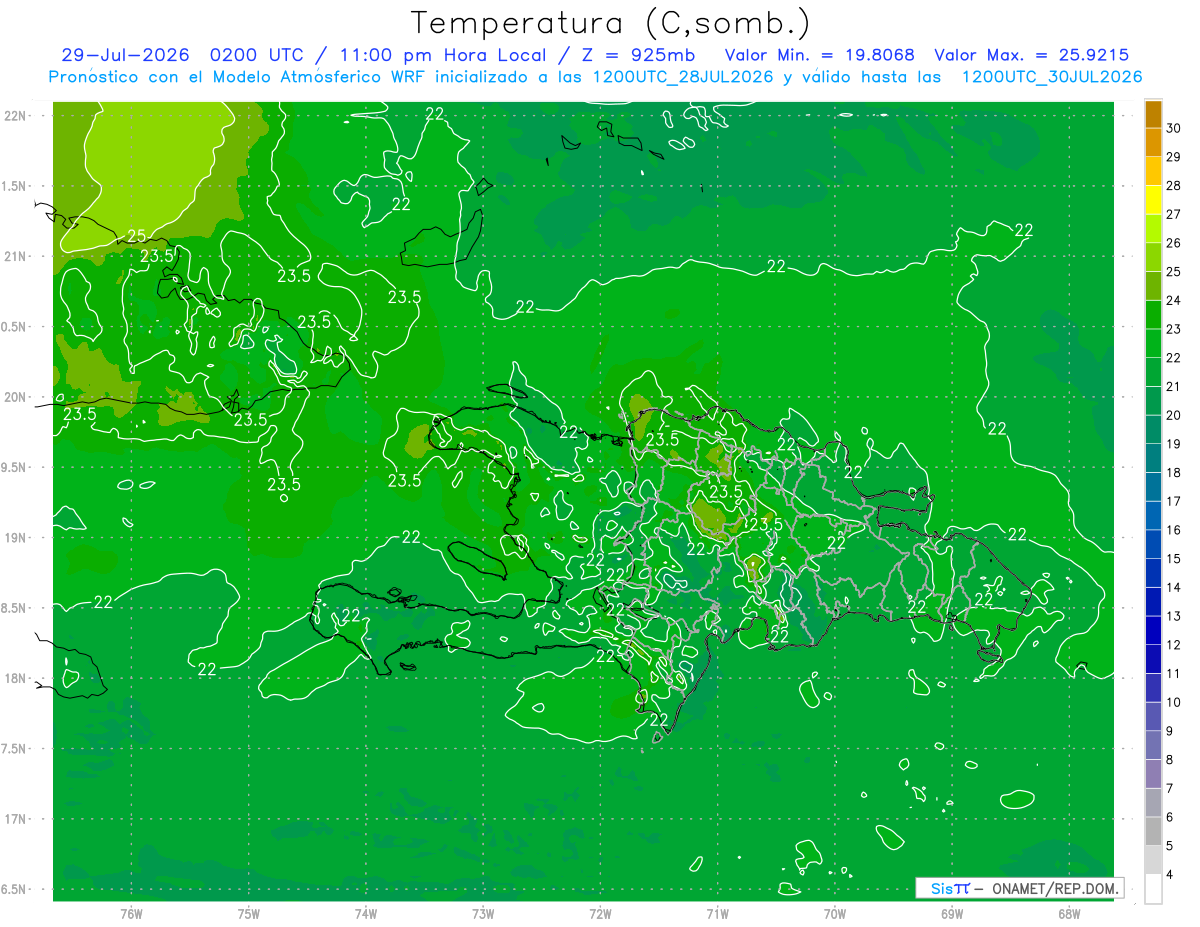Click "Valor Min. = 19.8068"
This screenshot has height=927, width=1200.
coord(820,55)
